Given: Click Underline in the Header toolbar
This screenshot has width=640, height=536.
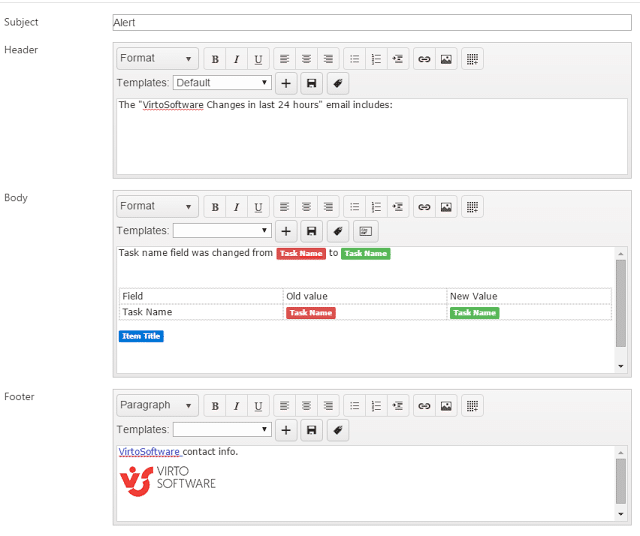Looking at the screenshot, I should point(258,59).
